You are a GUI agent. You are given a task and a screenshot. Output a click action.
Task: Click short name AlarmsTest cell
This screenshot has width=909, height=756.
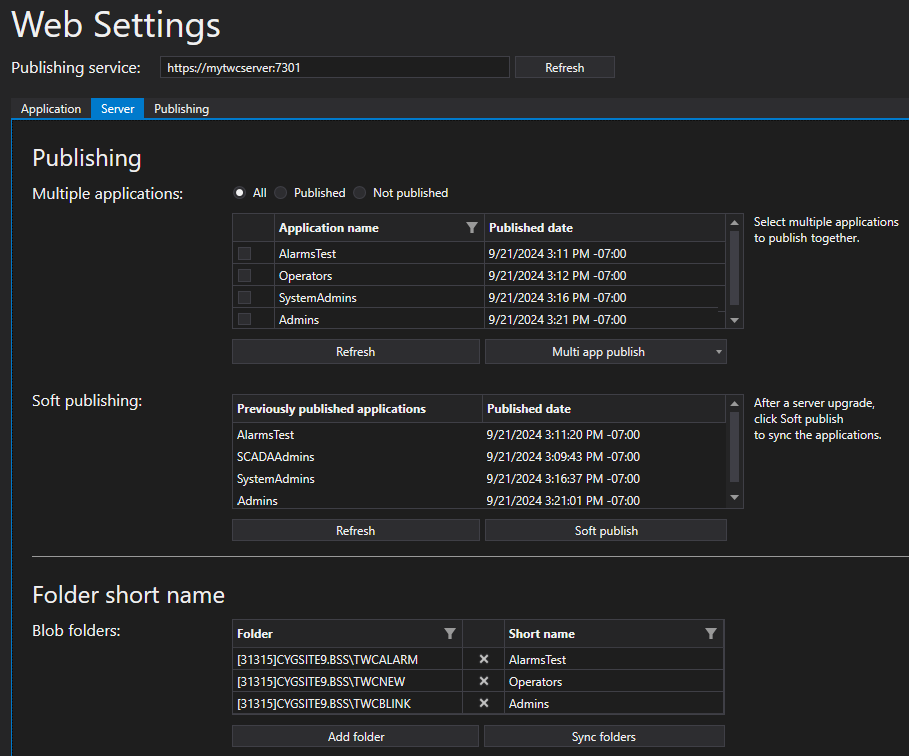tap(614, 659)
